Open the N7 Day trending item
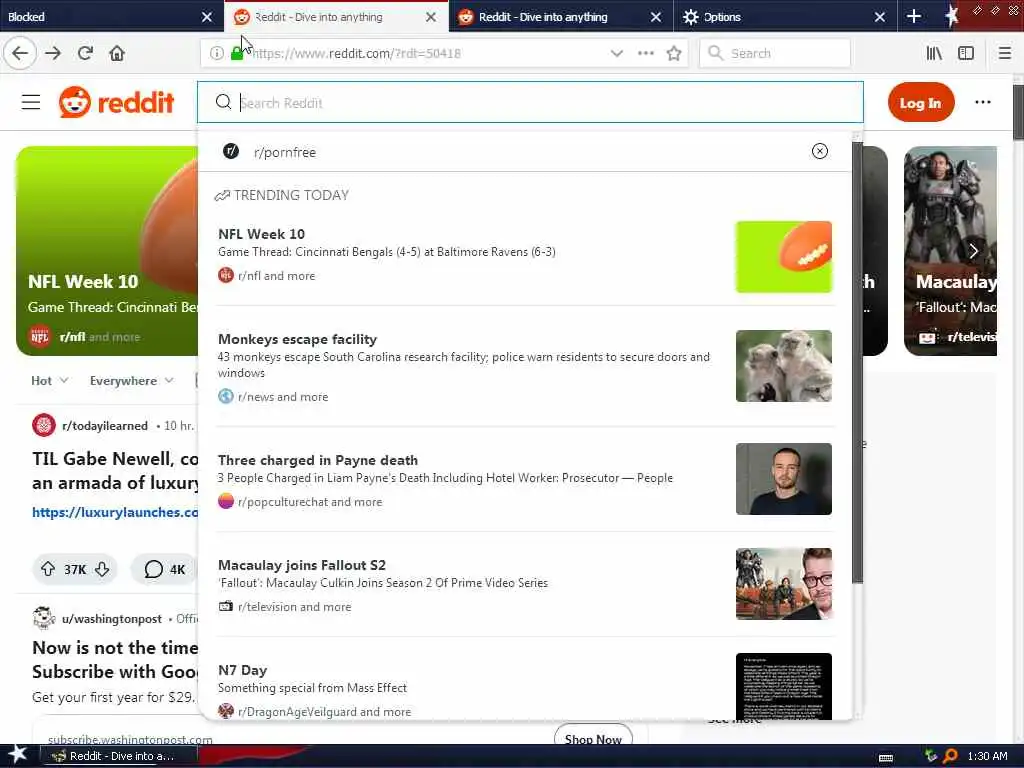Screen dimensions: 1024x768 click(524, 687)
